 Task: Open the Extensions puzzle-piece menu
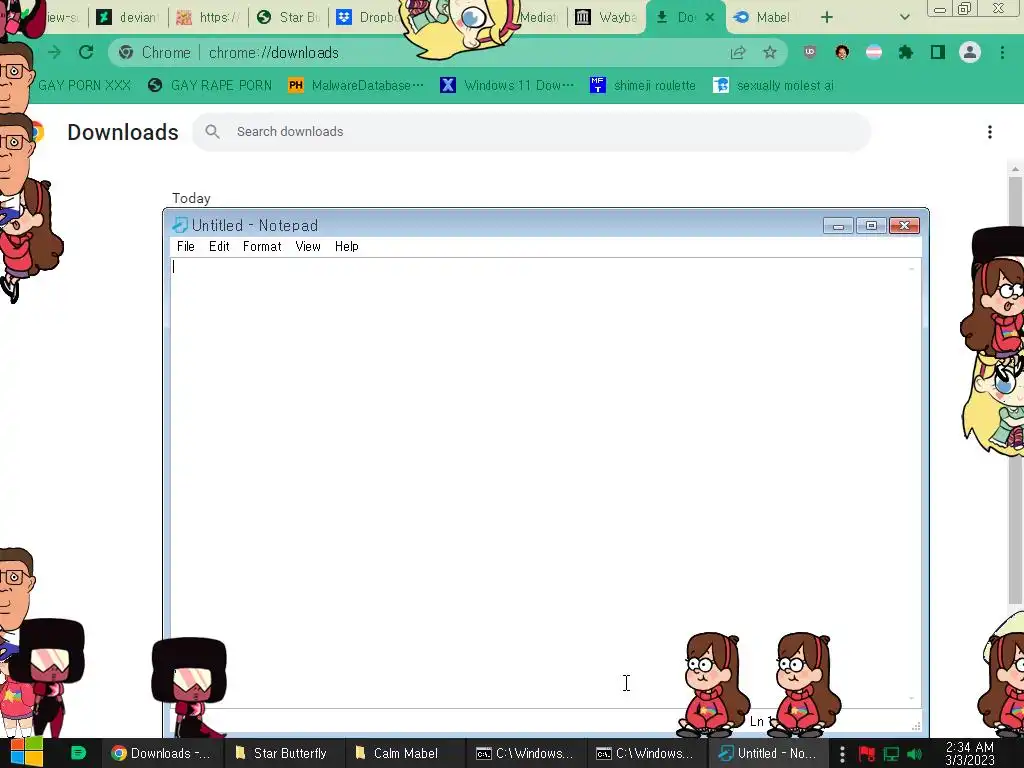pos(906,53)
